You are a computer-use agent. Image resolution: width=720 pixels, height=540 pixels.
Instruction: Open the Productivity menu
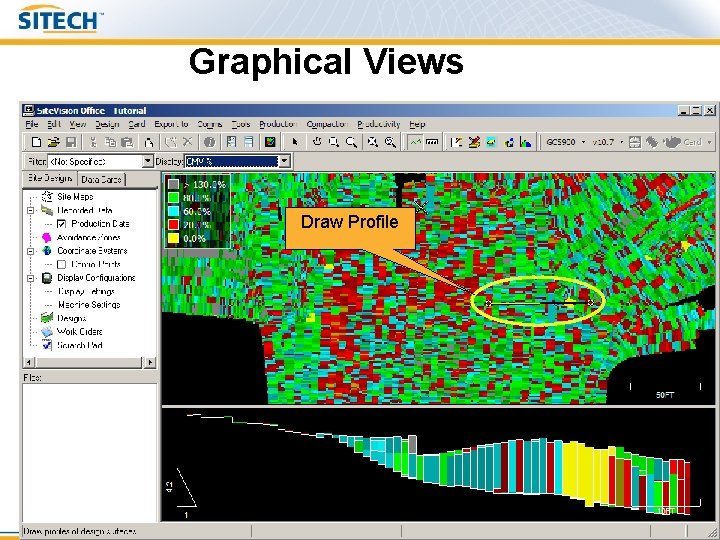(x=379, y=124)
